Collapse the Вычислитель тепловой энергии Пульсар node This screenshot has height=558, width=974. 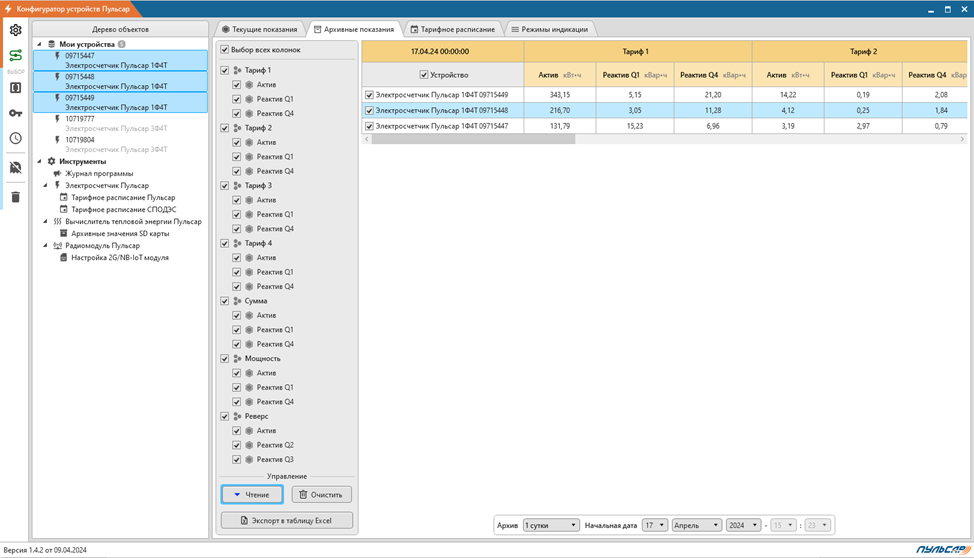point(45,221)
